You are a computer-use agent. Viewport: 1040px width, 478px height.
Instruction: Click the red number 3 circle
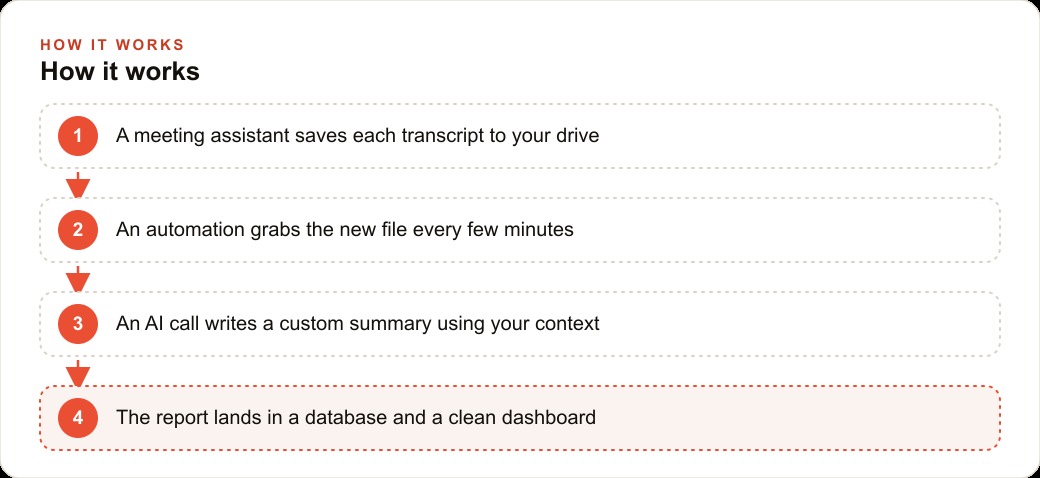[78, 324]
